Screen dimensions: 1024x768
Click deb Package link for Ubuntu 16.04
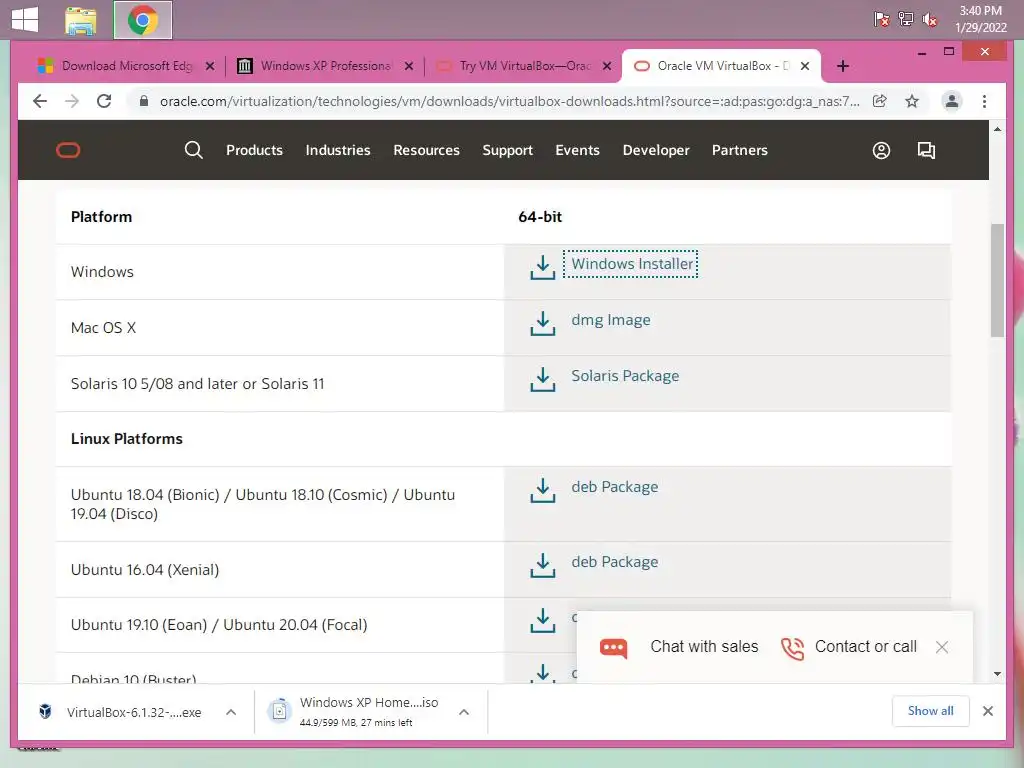[x=615, y=562]
